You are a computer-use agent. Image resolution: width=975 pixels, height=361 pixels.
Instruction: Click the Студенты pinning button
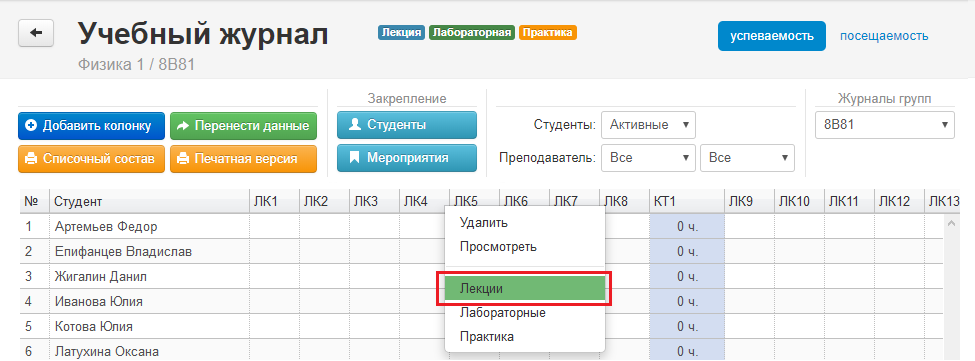[x=407, y=125]
